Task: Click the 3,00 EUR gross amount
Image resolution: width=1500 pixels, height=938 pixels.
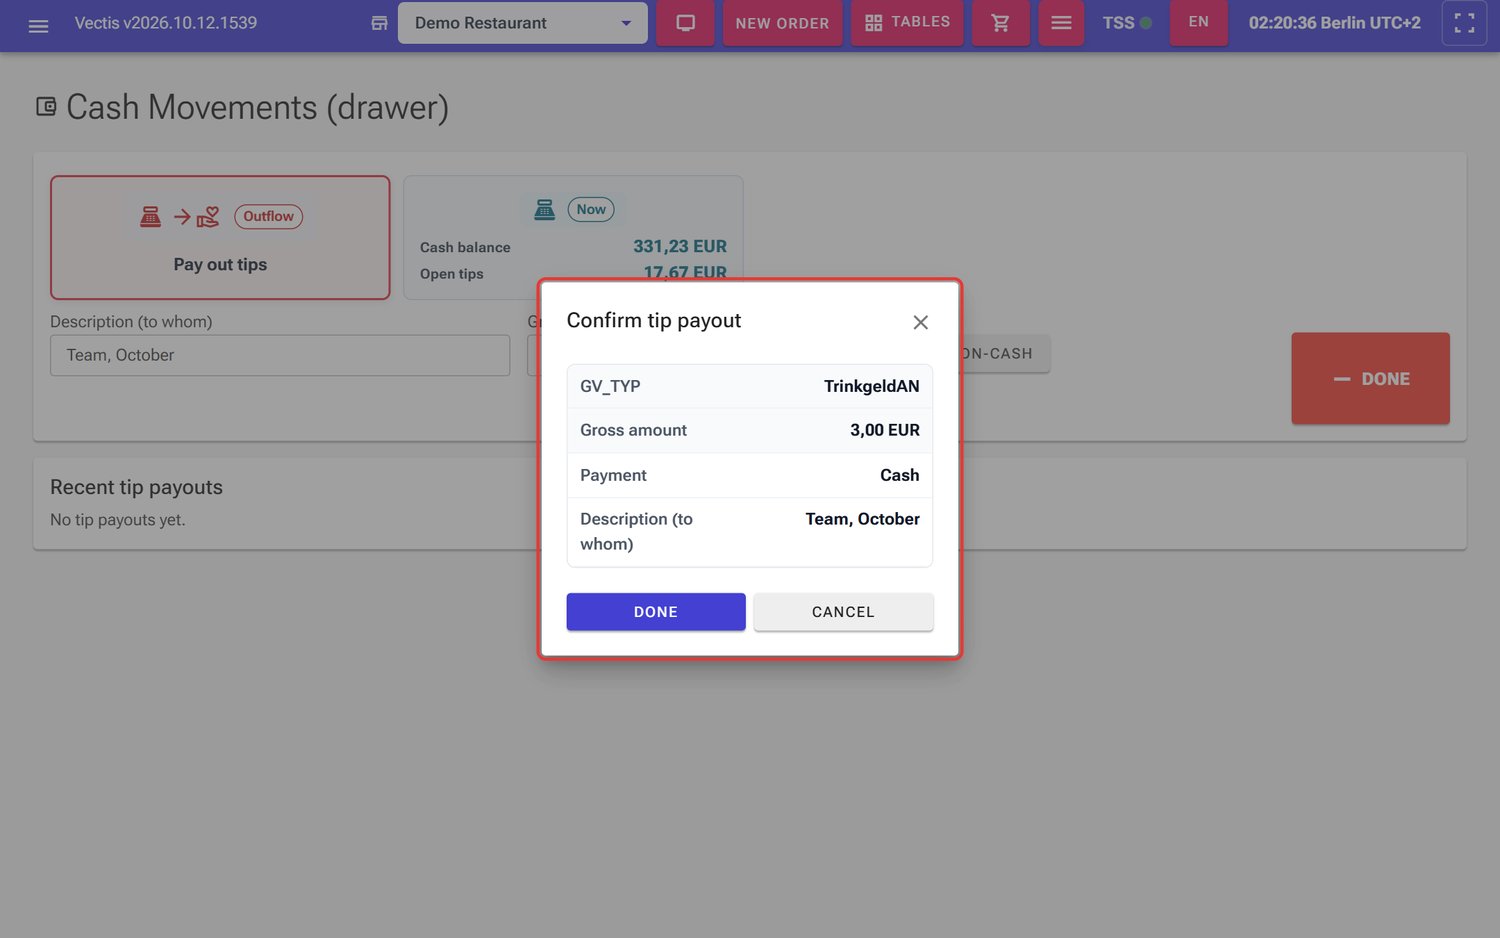Action: (885, 430)
